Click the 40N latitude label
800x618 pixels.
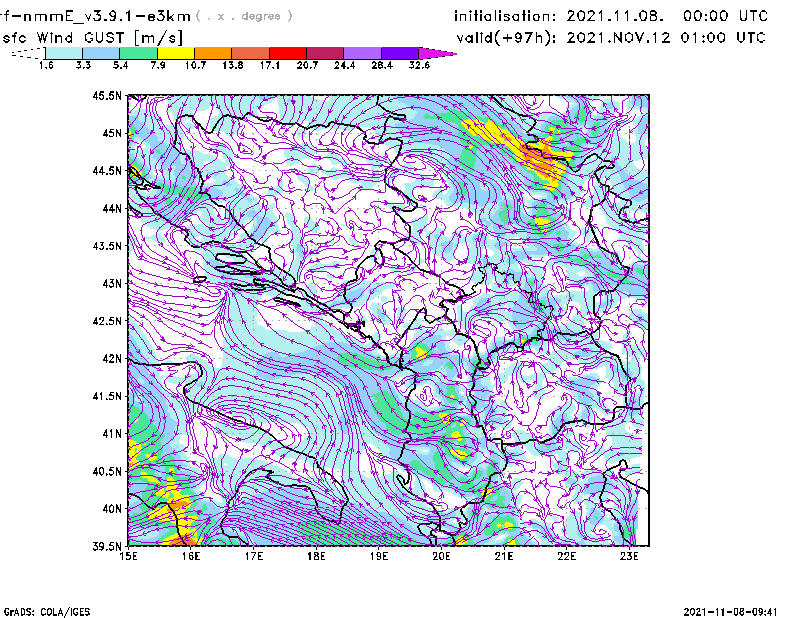pyautogui.click(x=112, y=508)
